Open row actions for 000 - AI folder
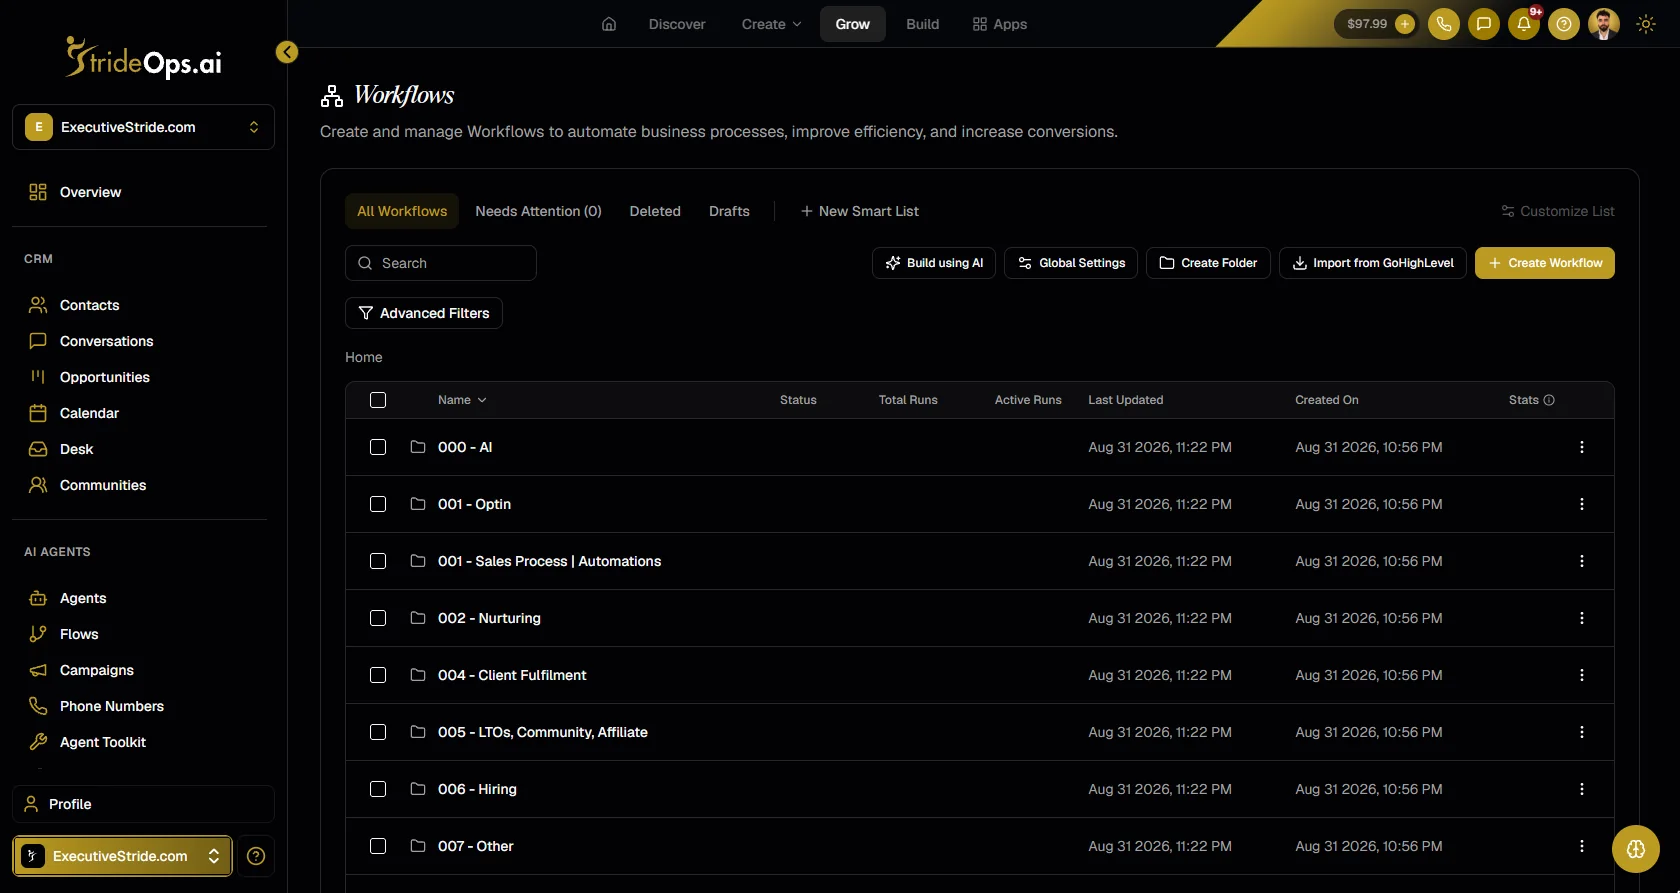 [x=1582, y=447]
